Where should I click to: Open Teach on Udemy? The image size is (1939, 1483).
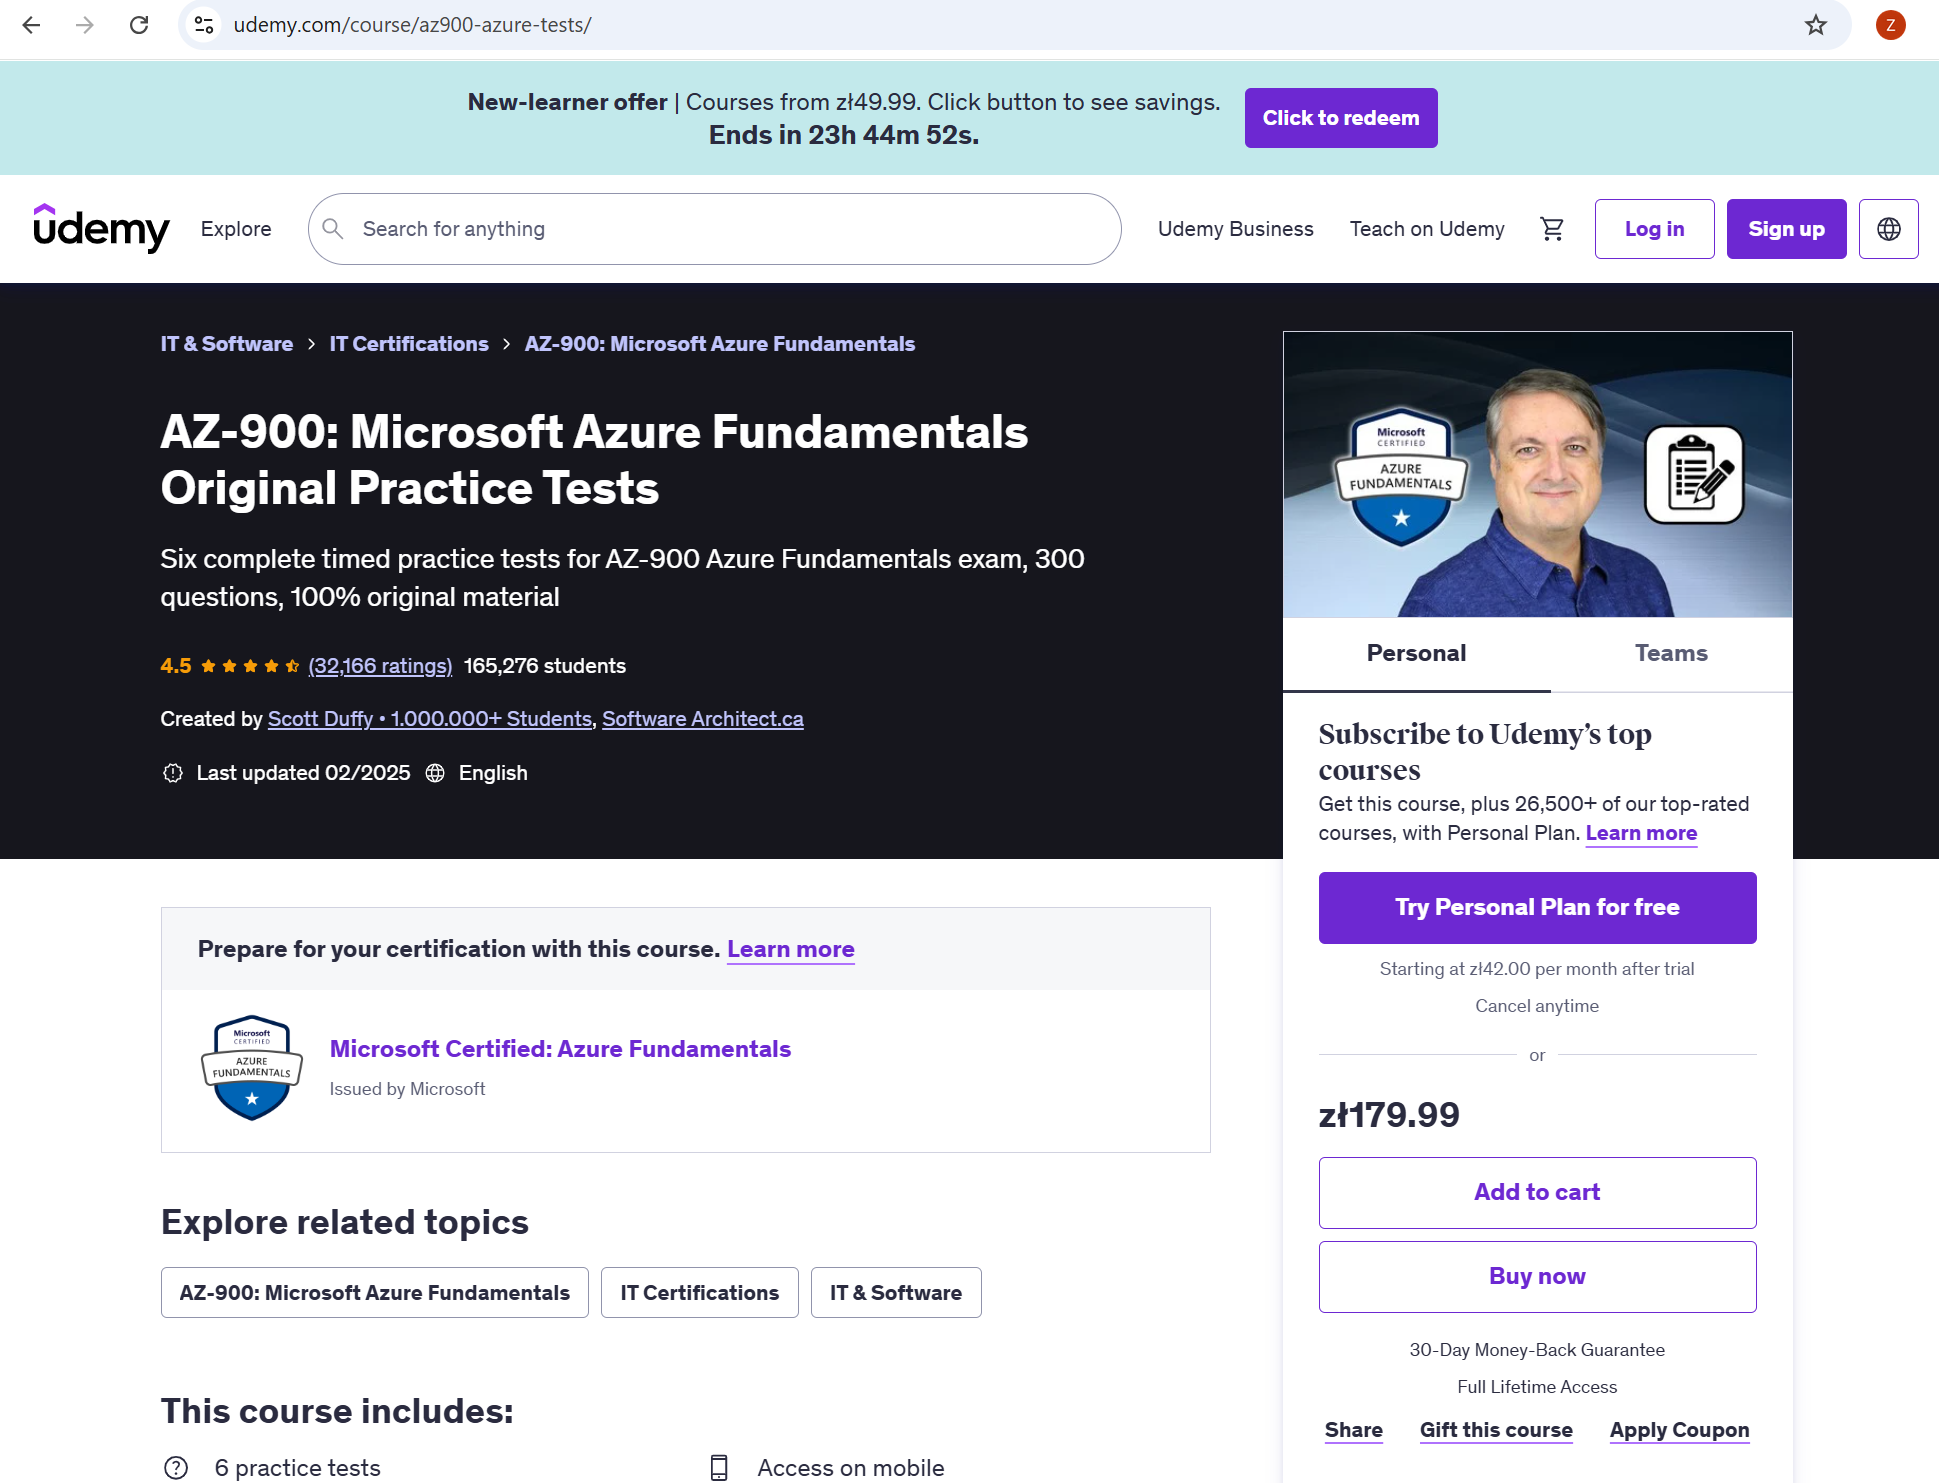coord(1427,229)
